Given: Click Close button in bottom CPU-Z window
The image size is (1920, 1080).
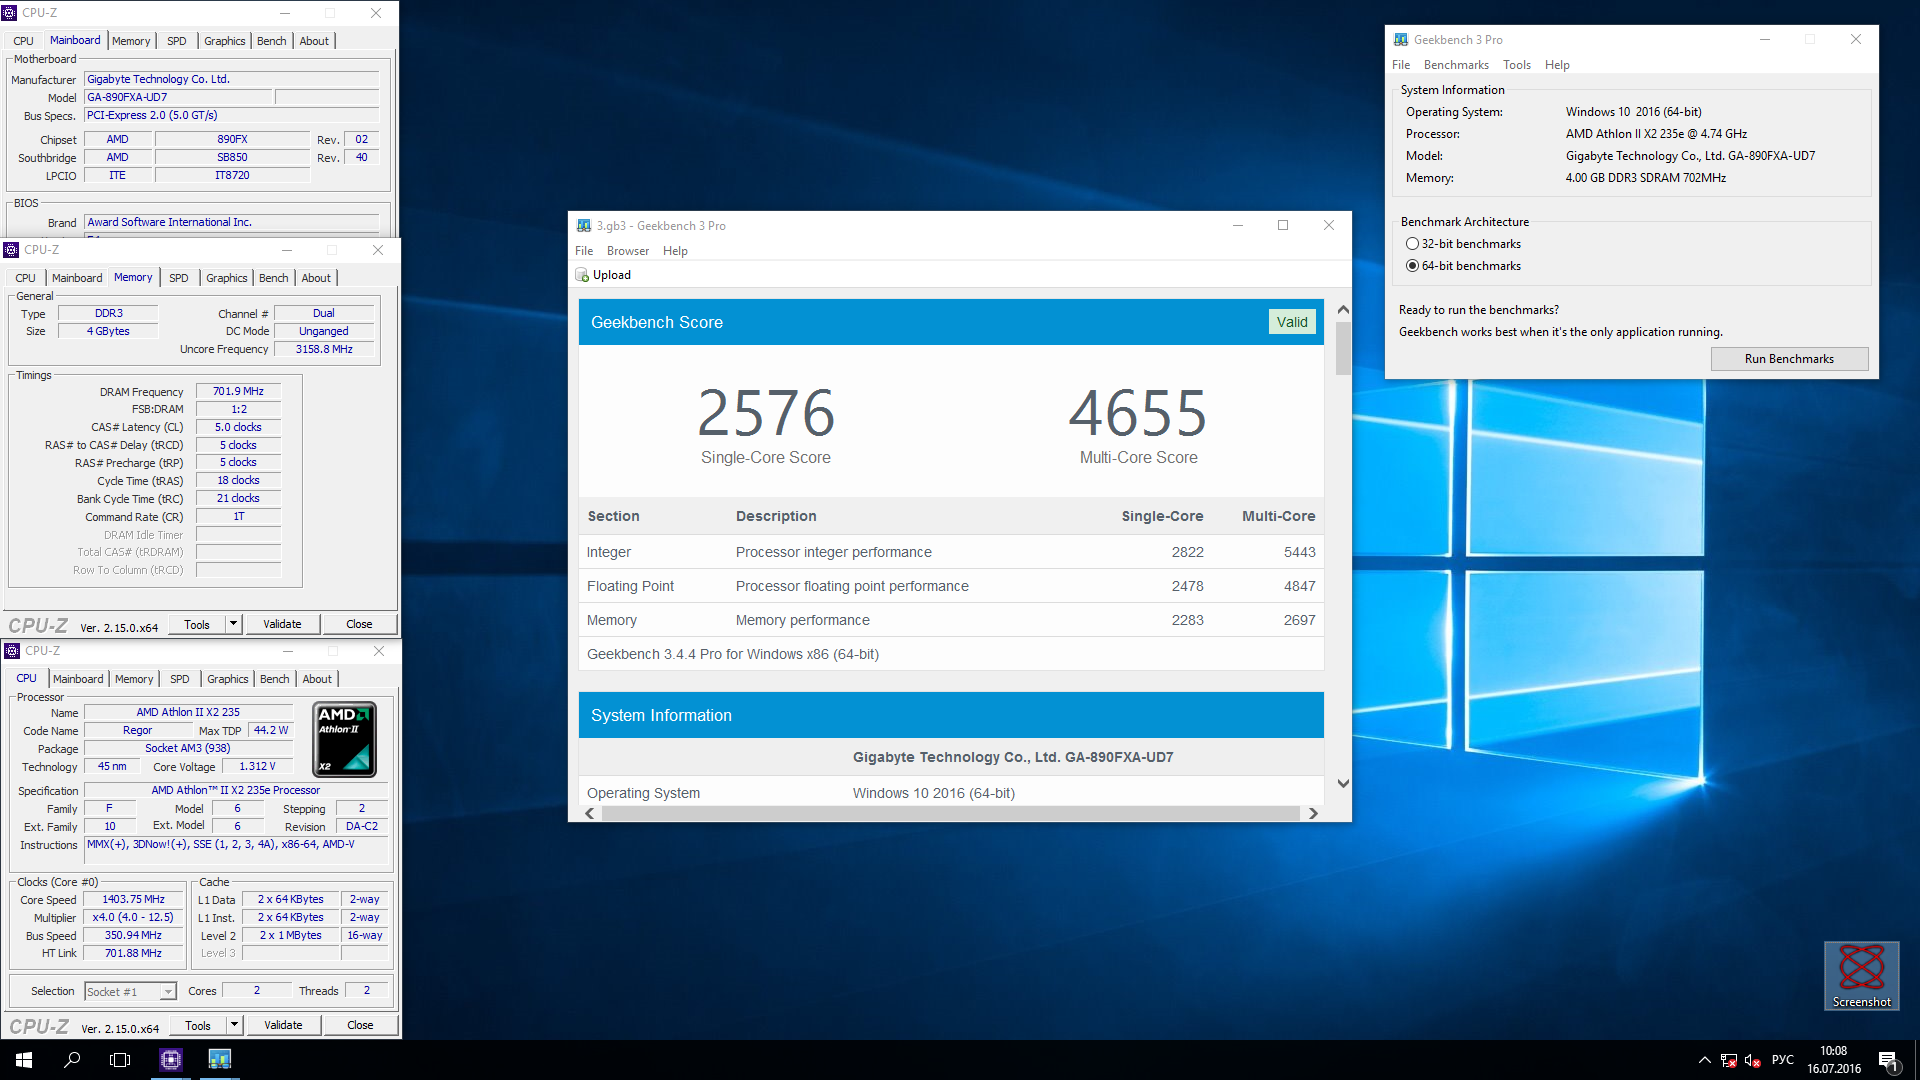Looking at the screenshot, I should pyautogui.click(x=360, y=1025).
